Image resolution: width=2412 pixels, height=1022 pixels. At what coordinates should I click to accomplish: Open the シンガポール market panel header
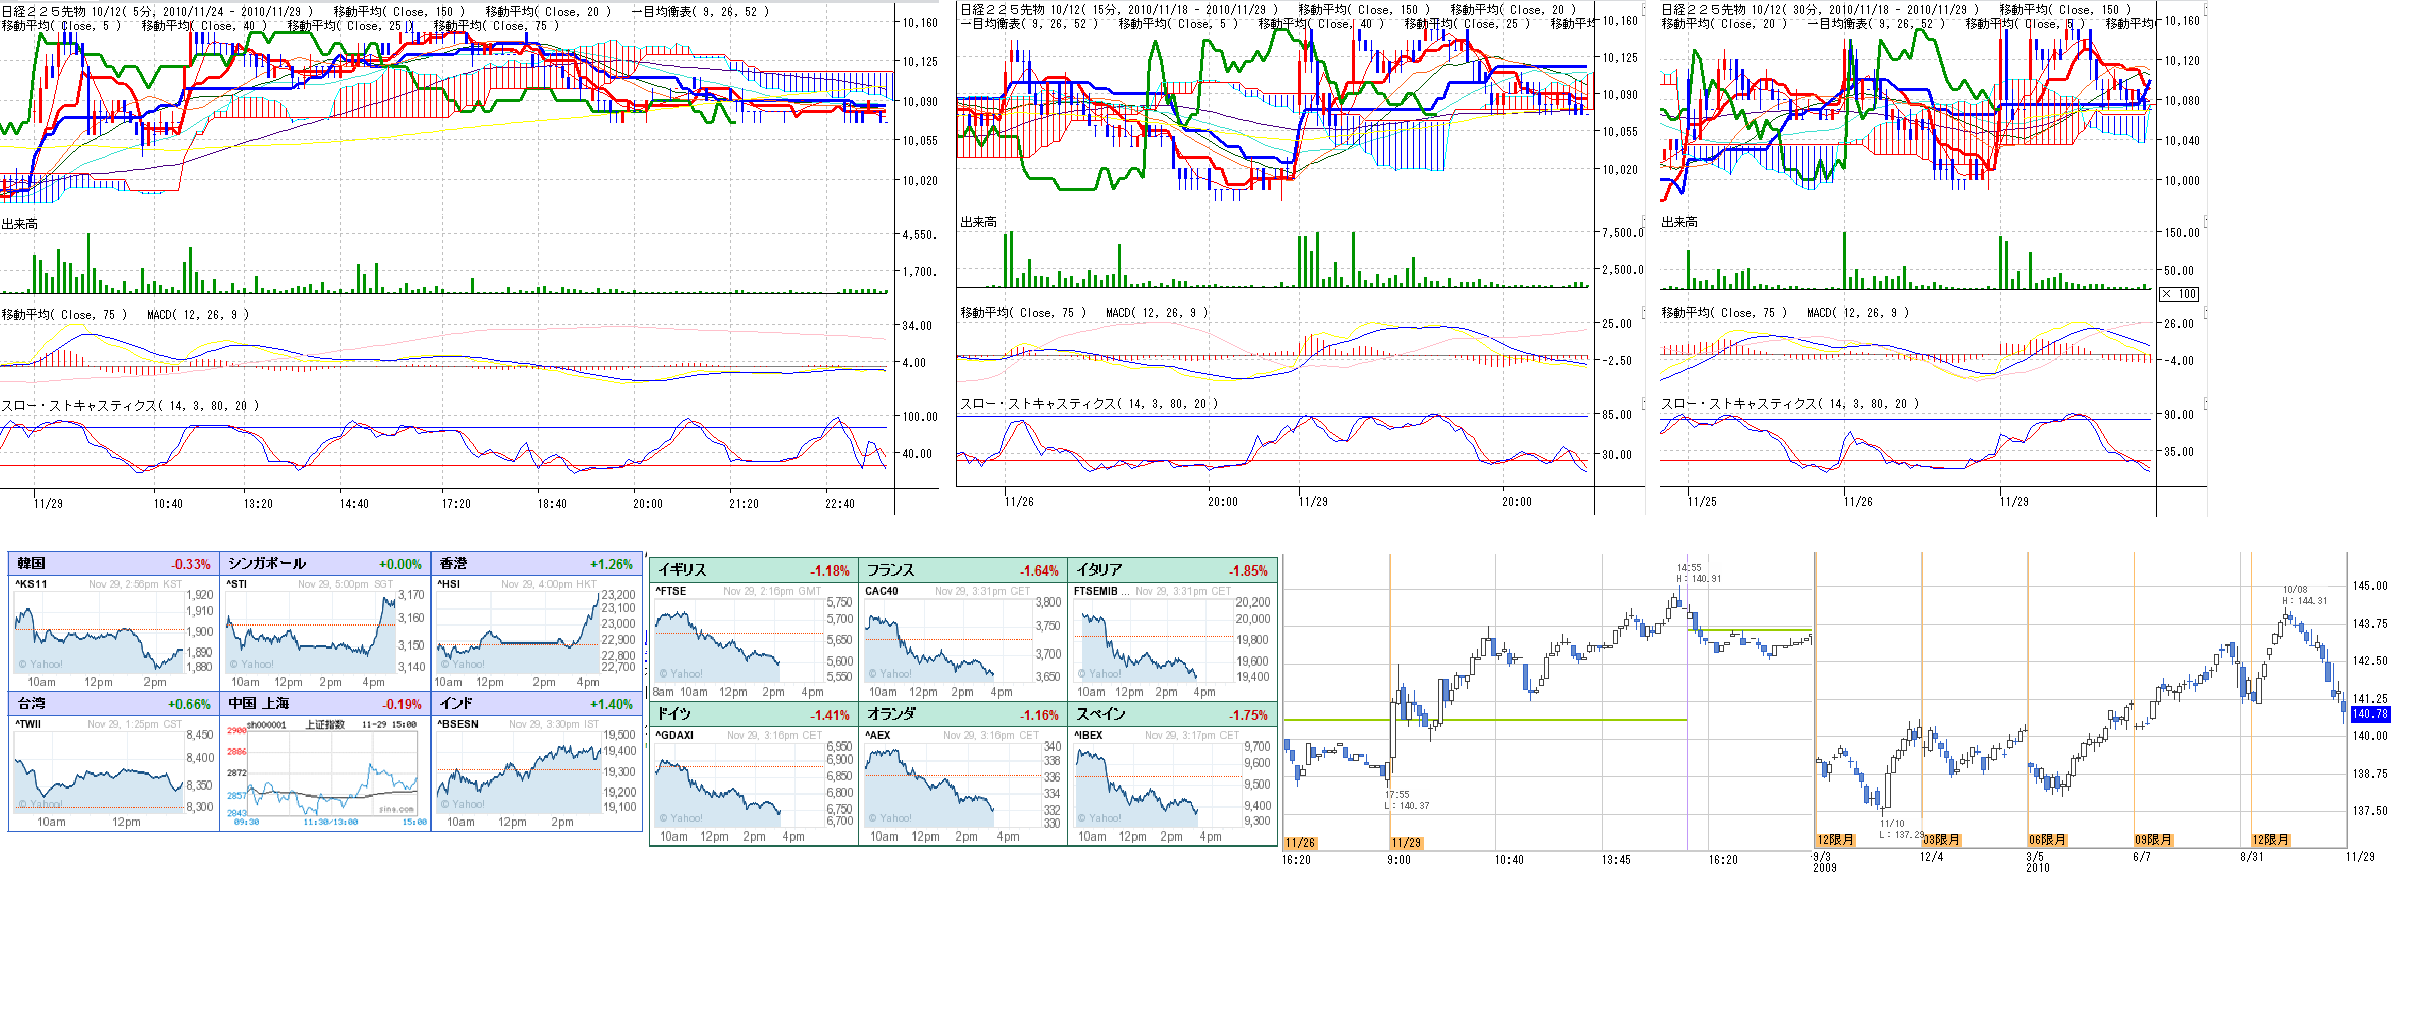(325, 564)
